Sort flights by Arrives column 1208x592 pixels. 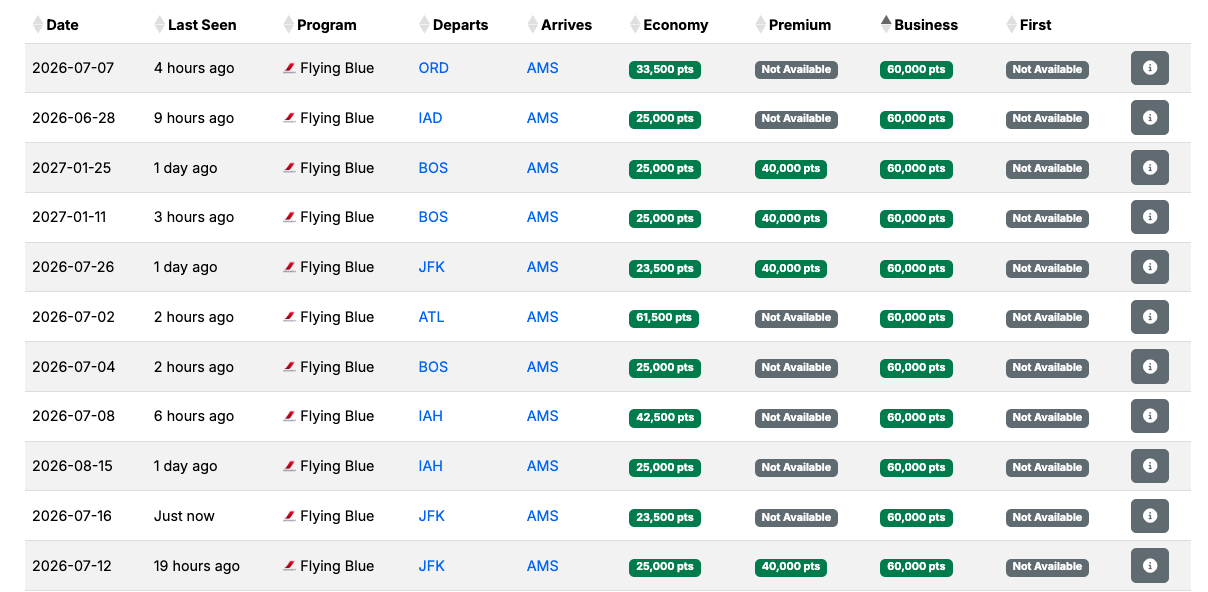click(x=560, y=25)
